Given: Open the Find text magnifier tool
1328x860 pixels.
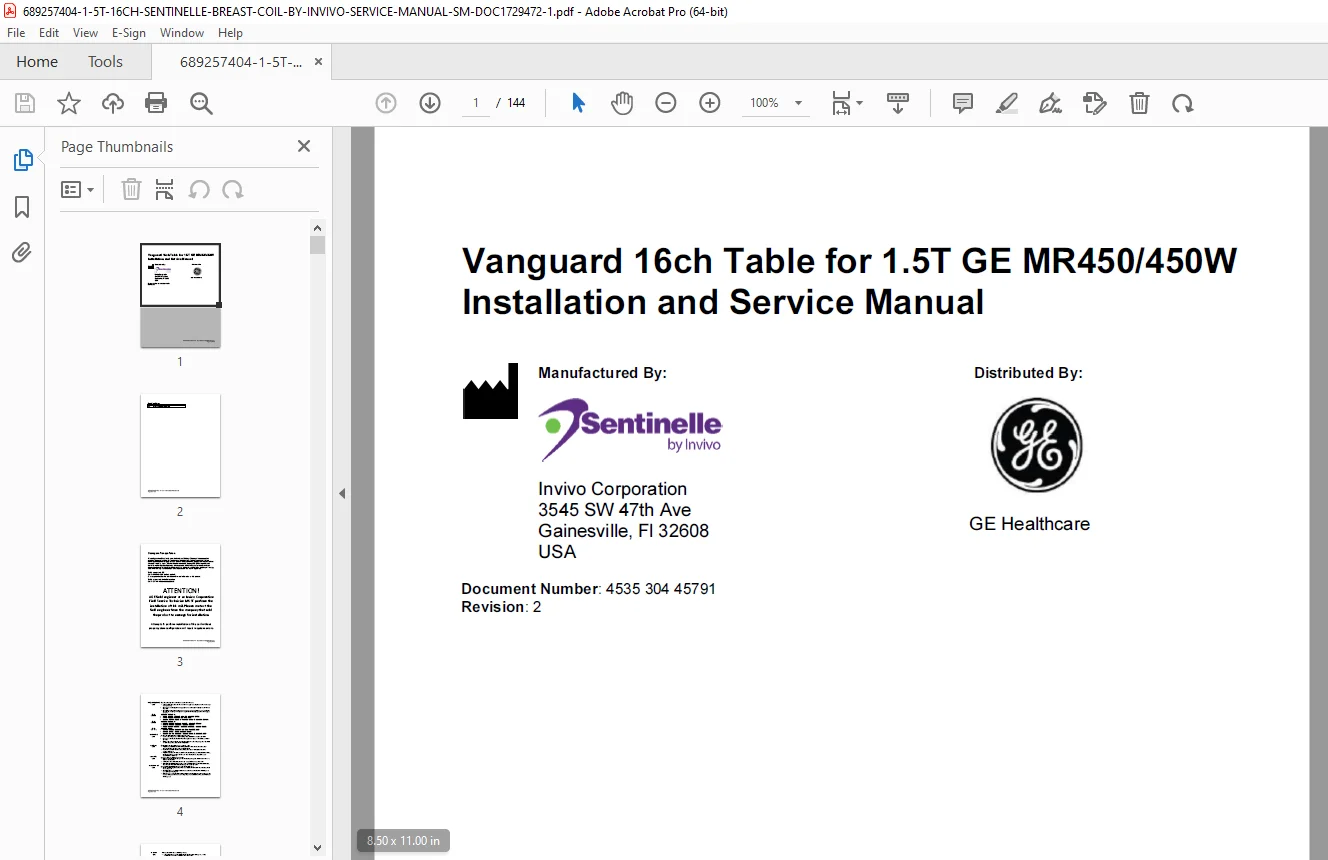Looking at the screenshot, I should [201, 103].
